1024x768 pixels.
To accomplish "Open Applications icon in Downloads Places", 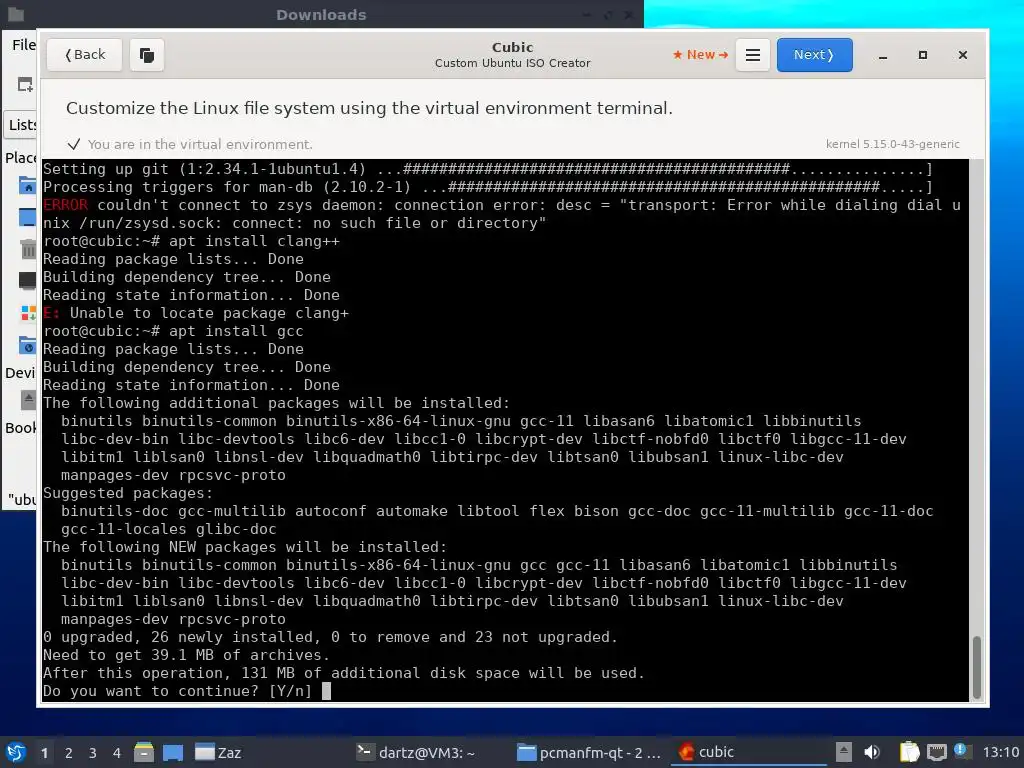I will (27, 313).
